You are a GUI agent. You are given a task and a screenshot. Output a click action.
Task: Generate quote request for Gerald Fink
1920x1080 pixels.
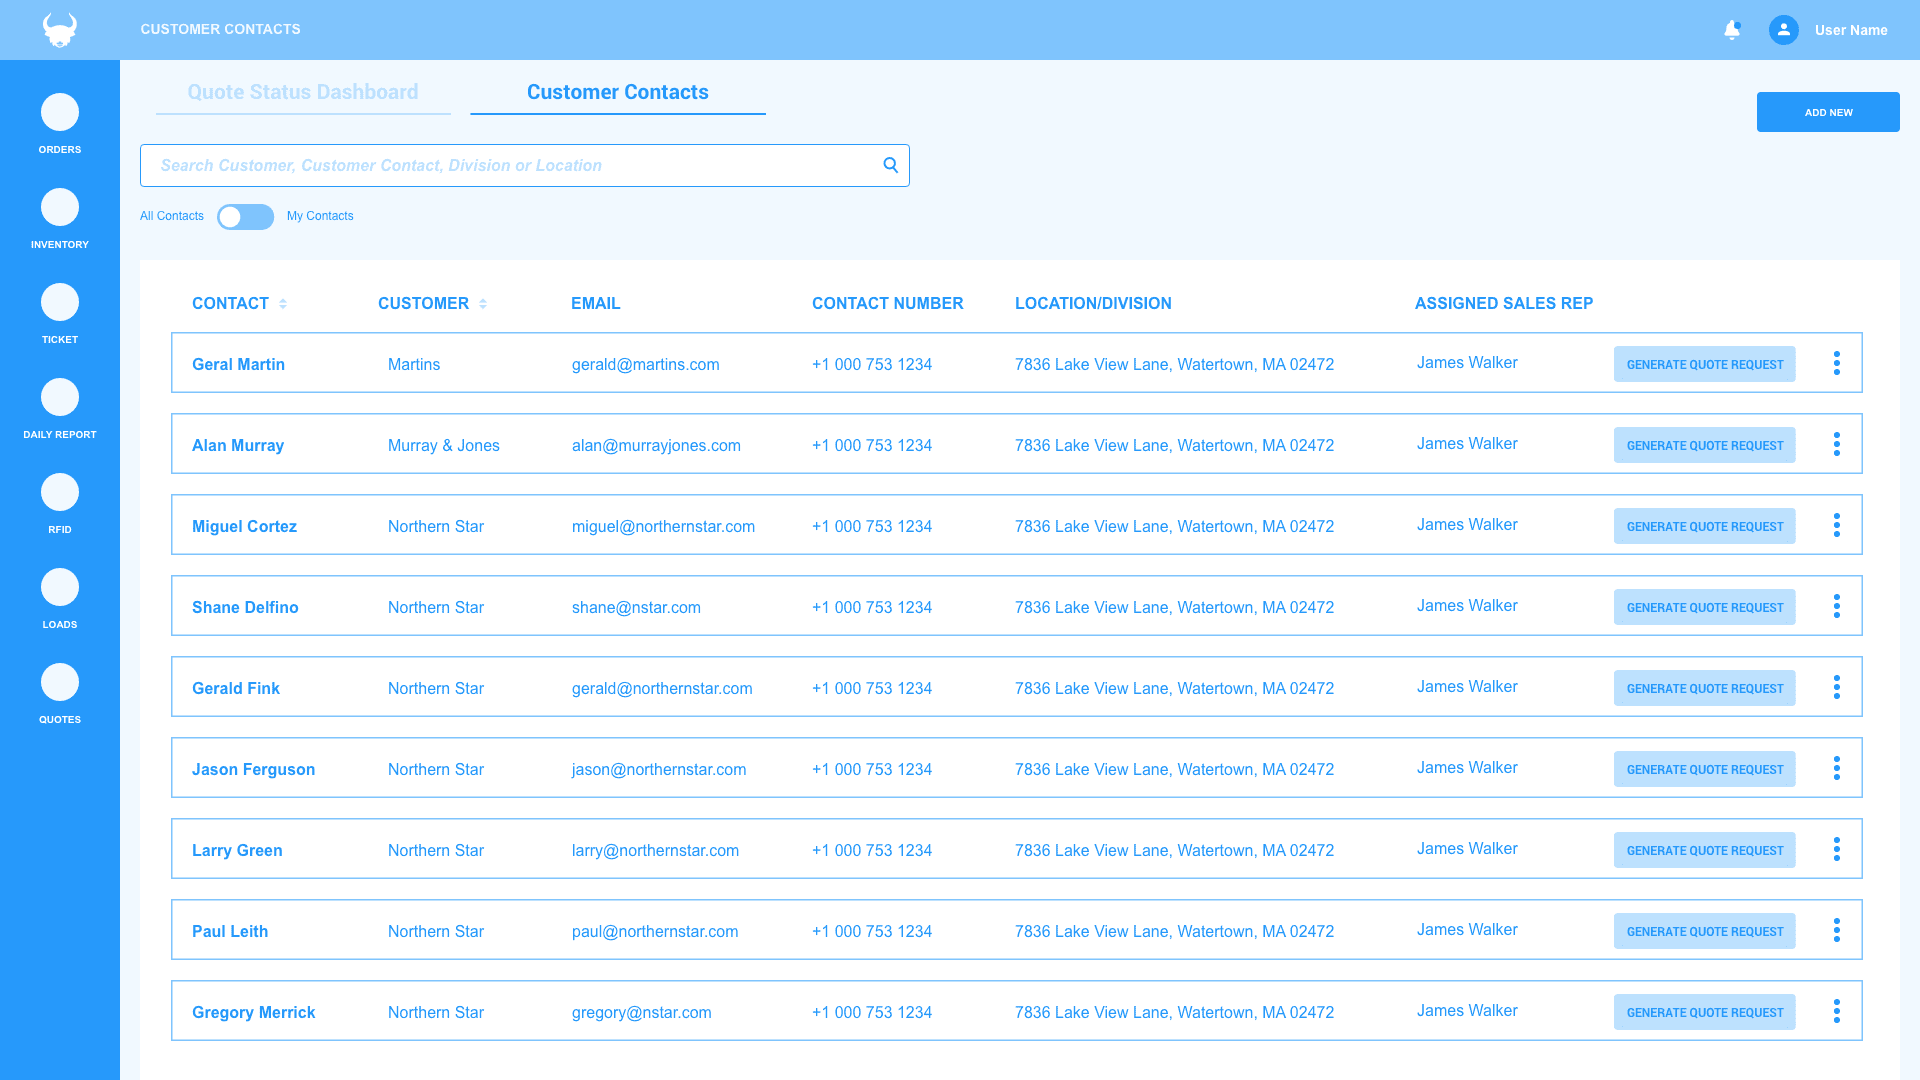1704,688
